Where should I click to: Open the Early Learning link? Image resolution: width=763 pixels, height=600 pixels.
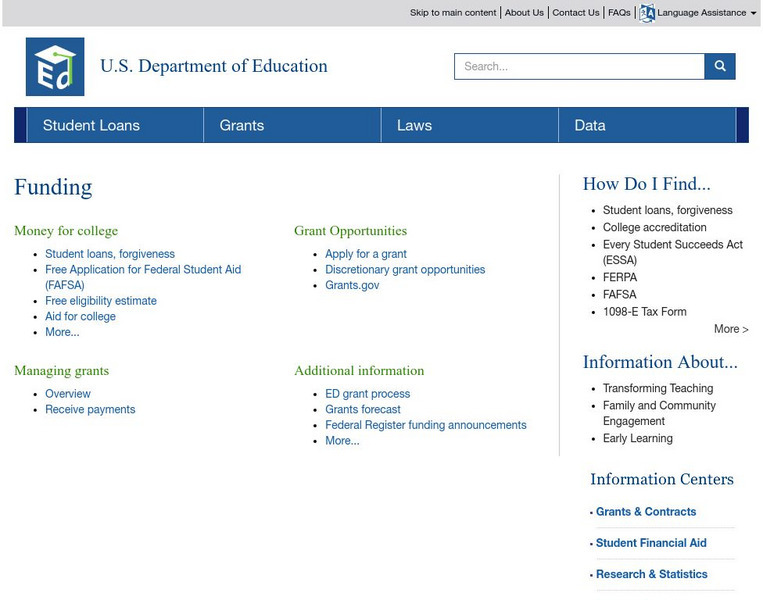[x=637, y=438]
